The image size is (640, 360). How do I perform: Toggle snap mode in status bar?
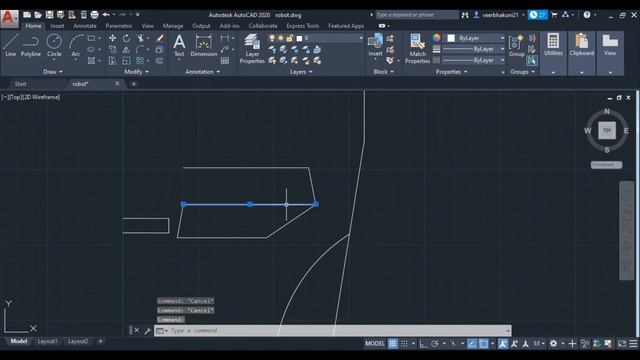click(x=404, y=344)
